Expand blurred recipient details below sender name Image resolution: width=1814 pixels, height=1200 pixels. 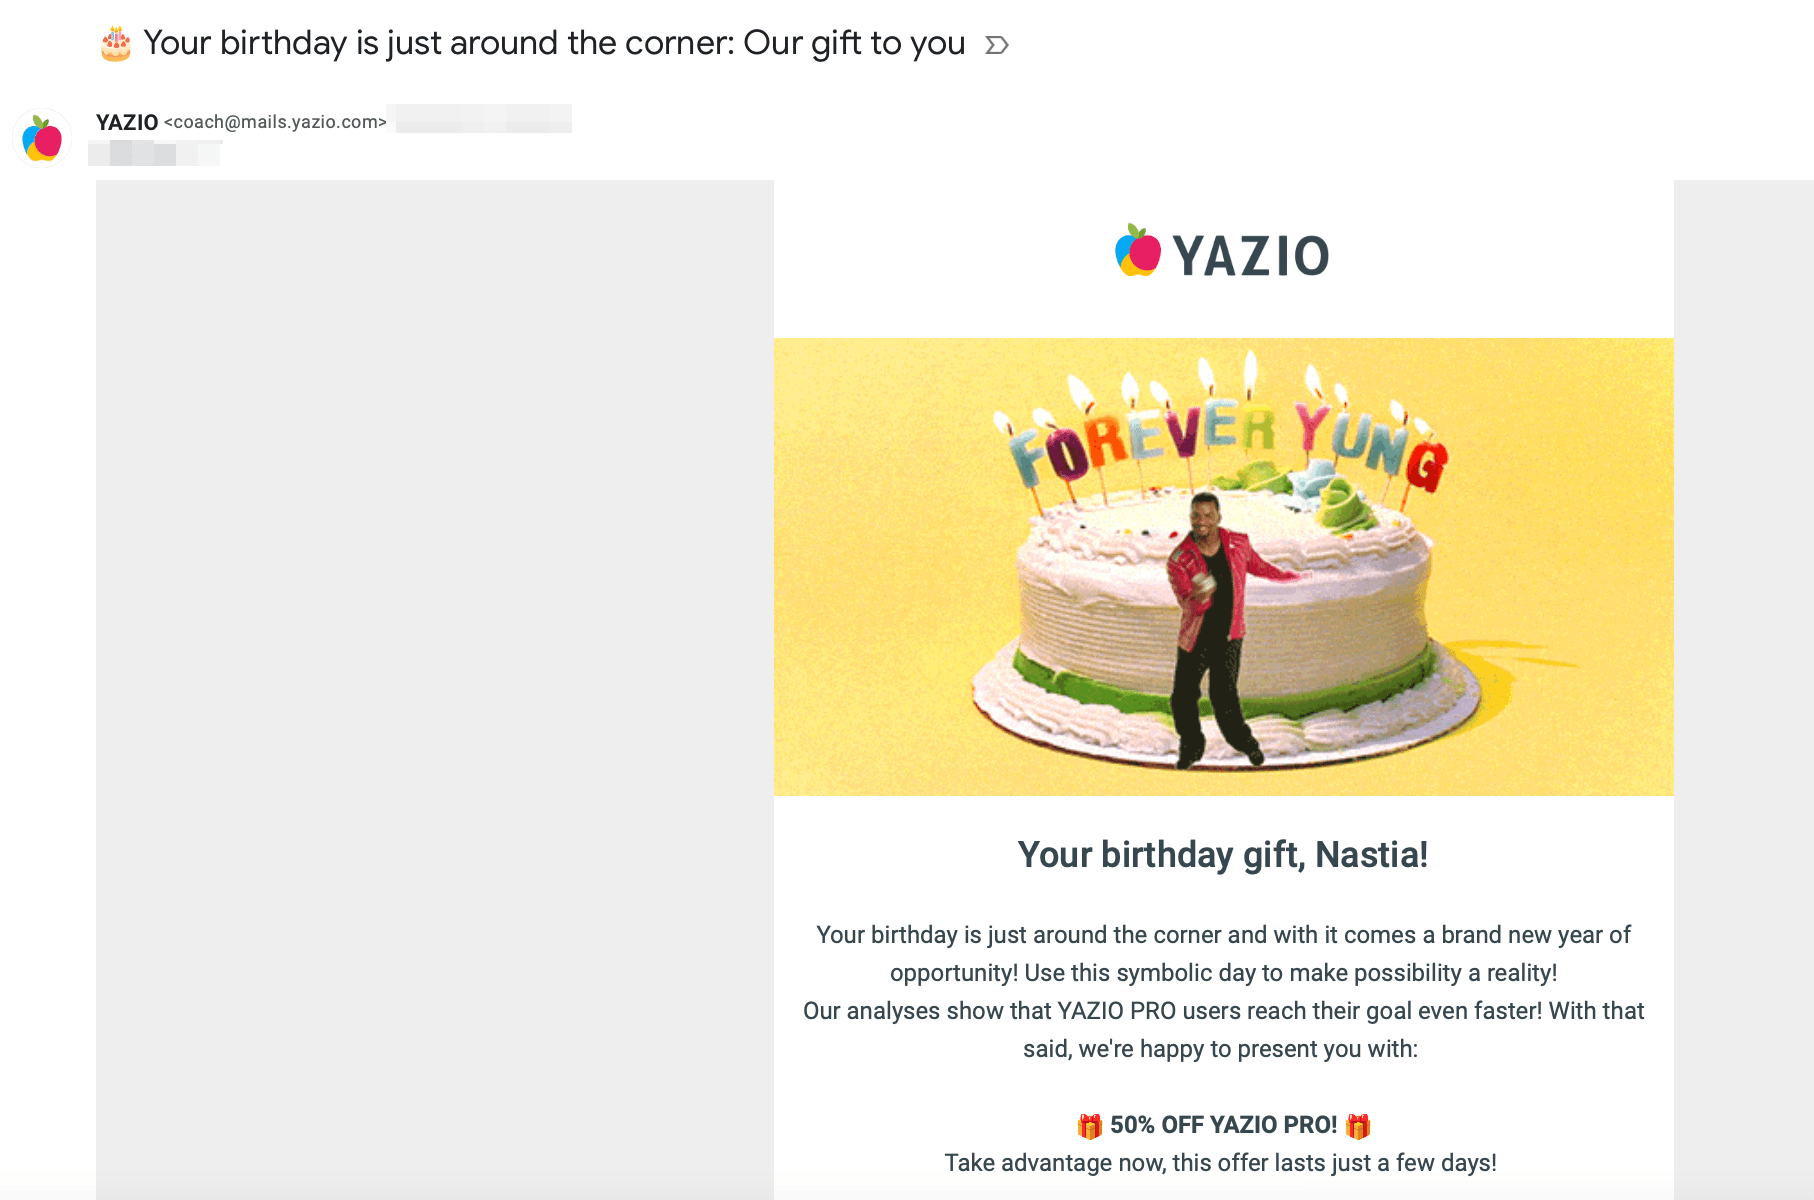[155, 153]
